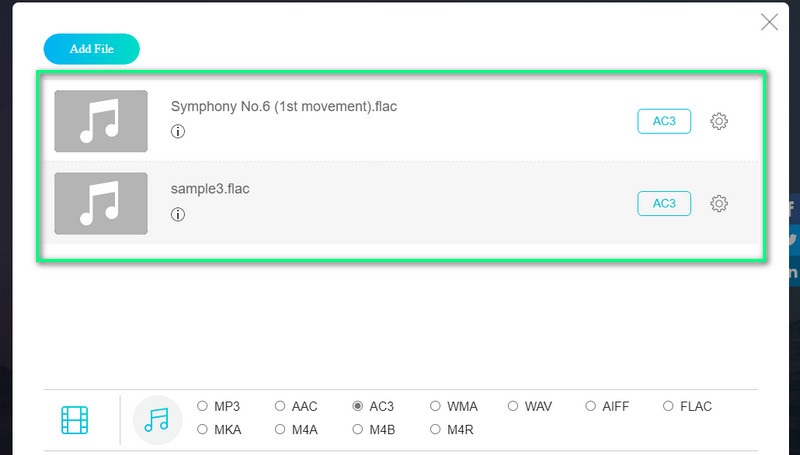Choose the M4R ringtone format
The width and height of the screenshot is (800, 455).
pyautogui.click(x=435, y=429)
